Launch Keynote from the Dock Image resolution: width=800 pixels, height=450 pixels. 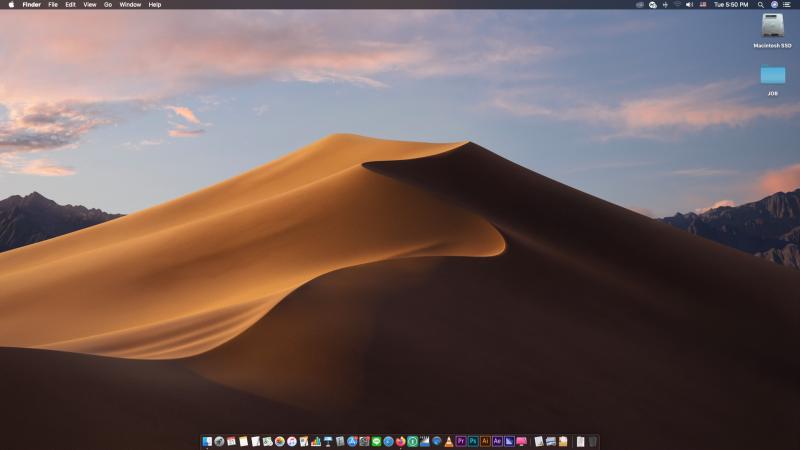[328, 441]
